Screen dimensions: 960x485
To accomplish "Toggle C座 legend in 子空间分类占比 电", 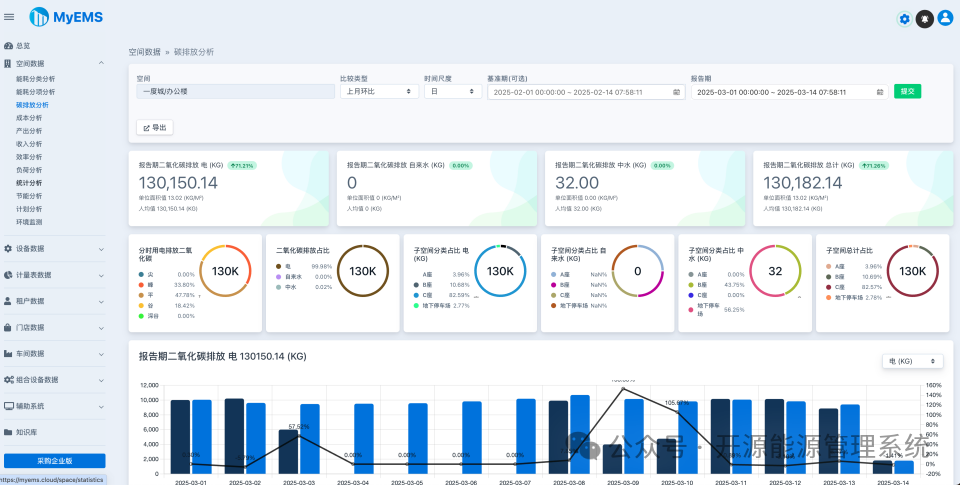I will pos(416,295).
